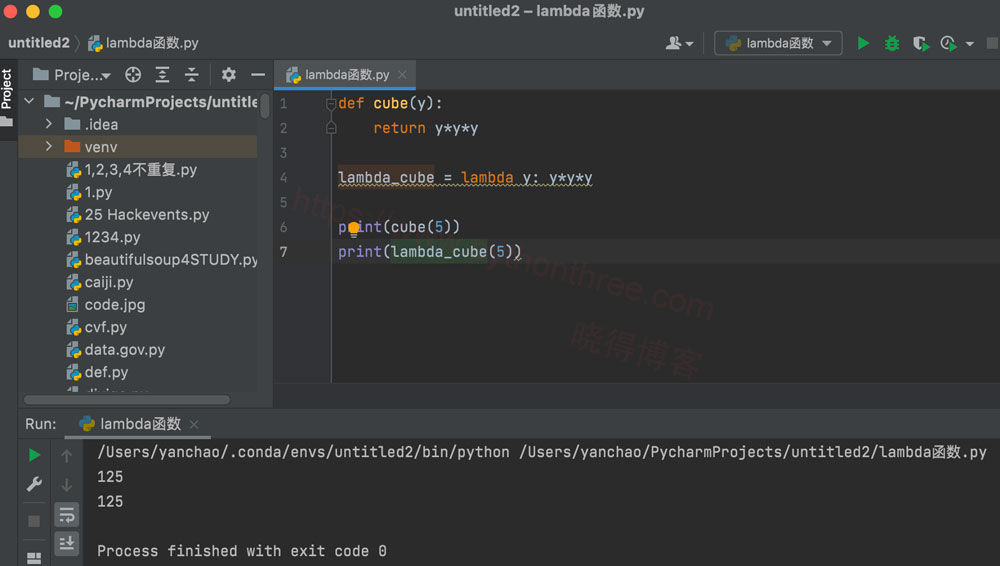Select caiji.py file
This screenshot has width=1000, height=566.
click(100, 282)
